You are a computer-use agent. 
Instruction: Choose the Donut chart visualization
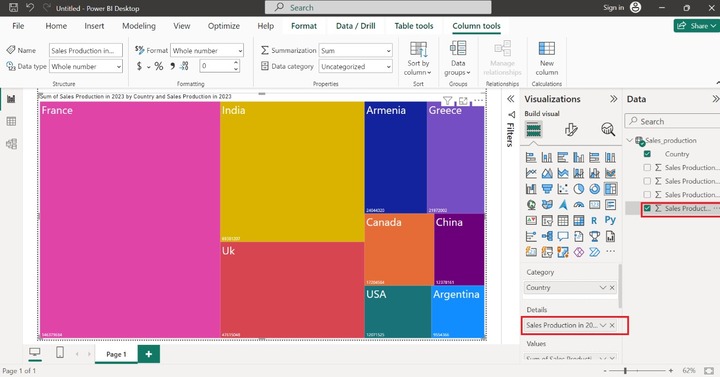coord(594,189)
